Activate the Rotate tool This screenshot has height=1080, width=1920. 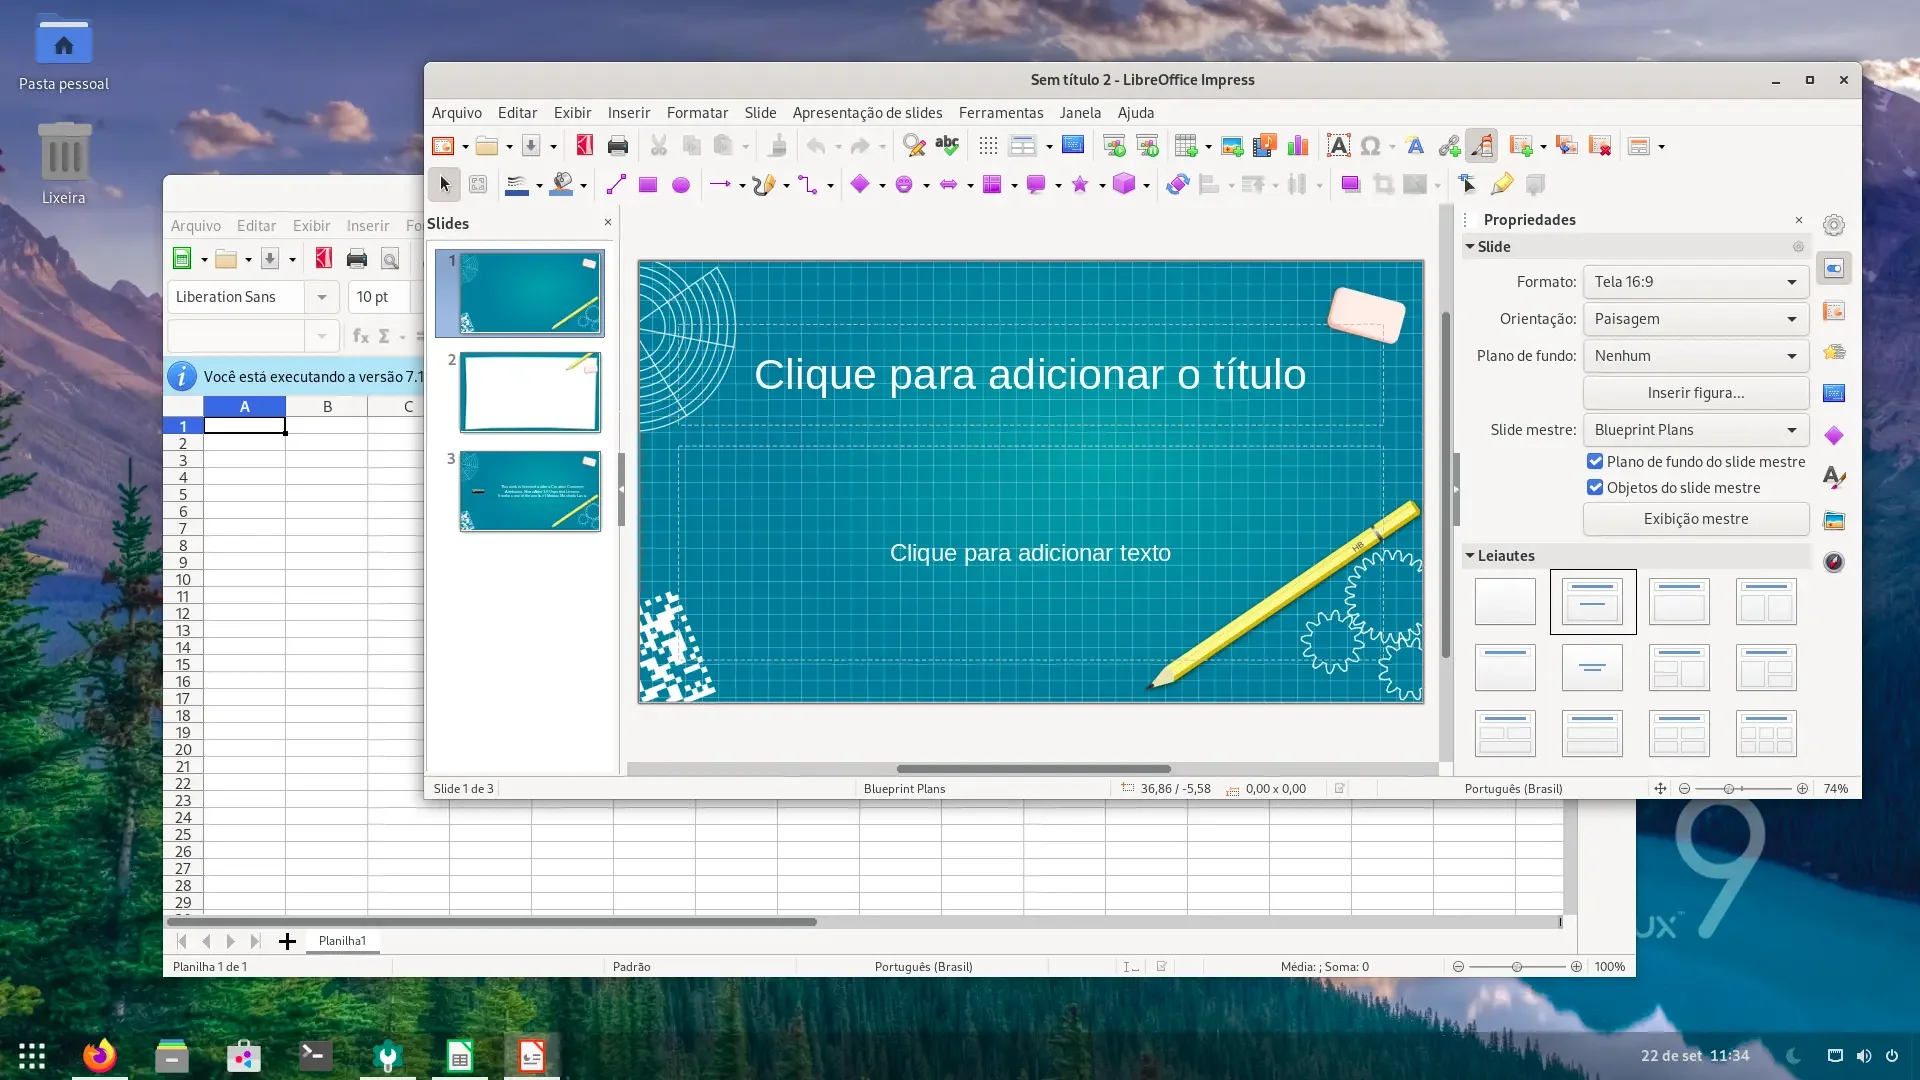[x=1177, y=184]
